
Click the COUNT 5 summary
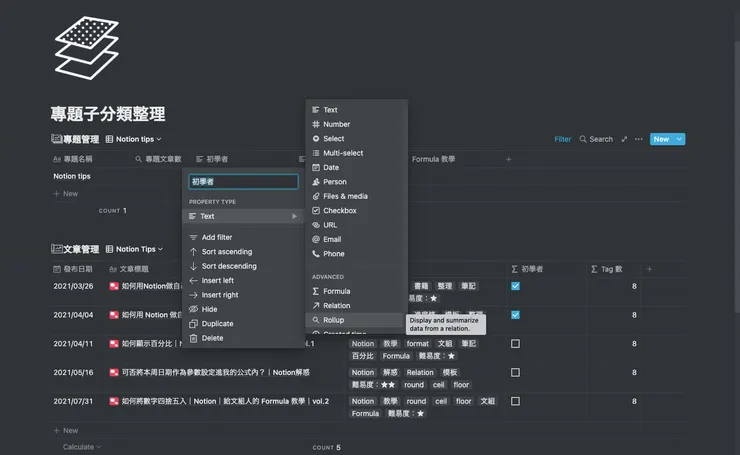coord(327,447)
